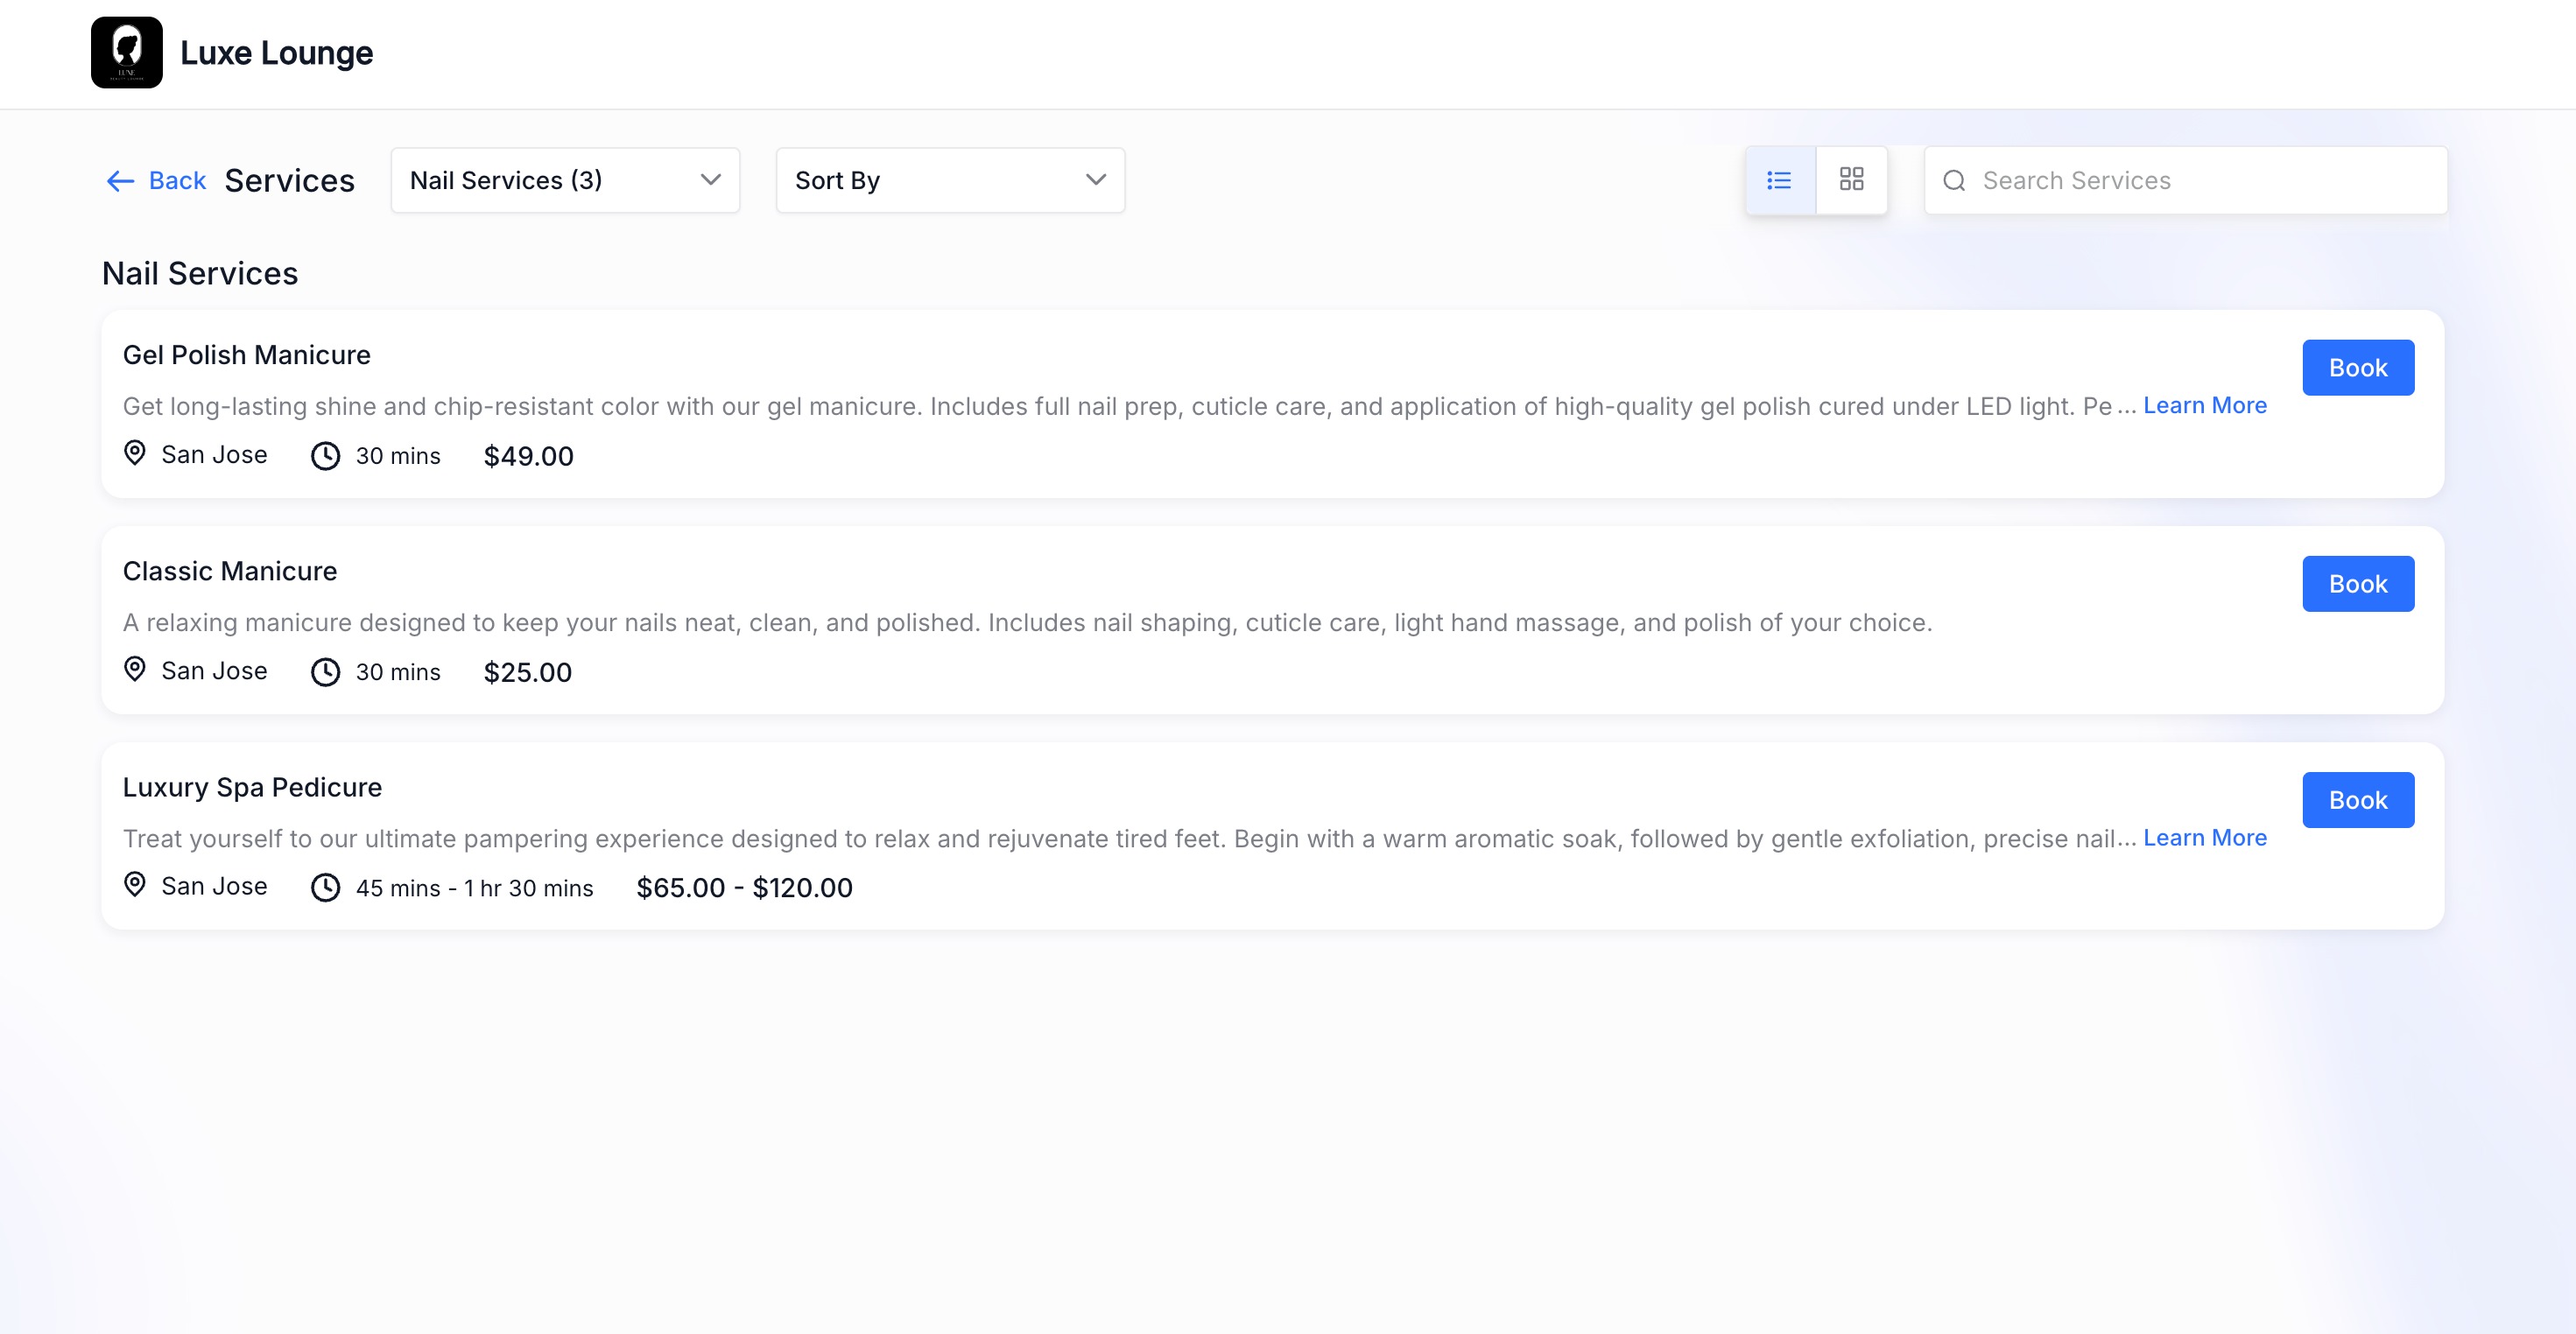This screenshot has height=1334, width=2576.
Task: Open Learn More for Luxury Spa Pedicure
Action: tap(2204, 838)
